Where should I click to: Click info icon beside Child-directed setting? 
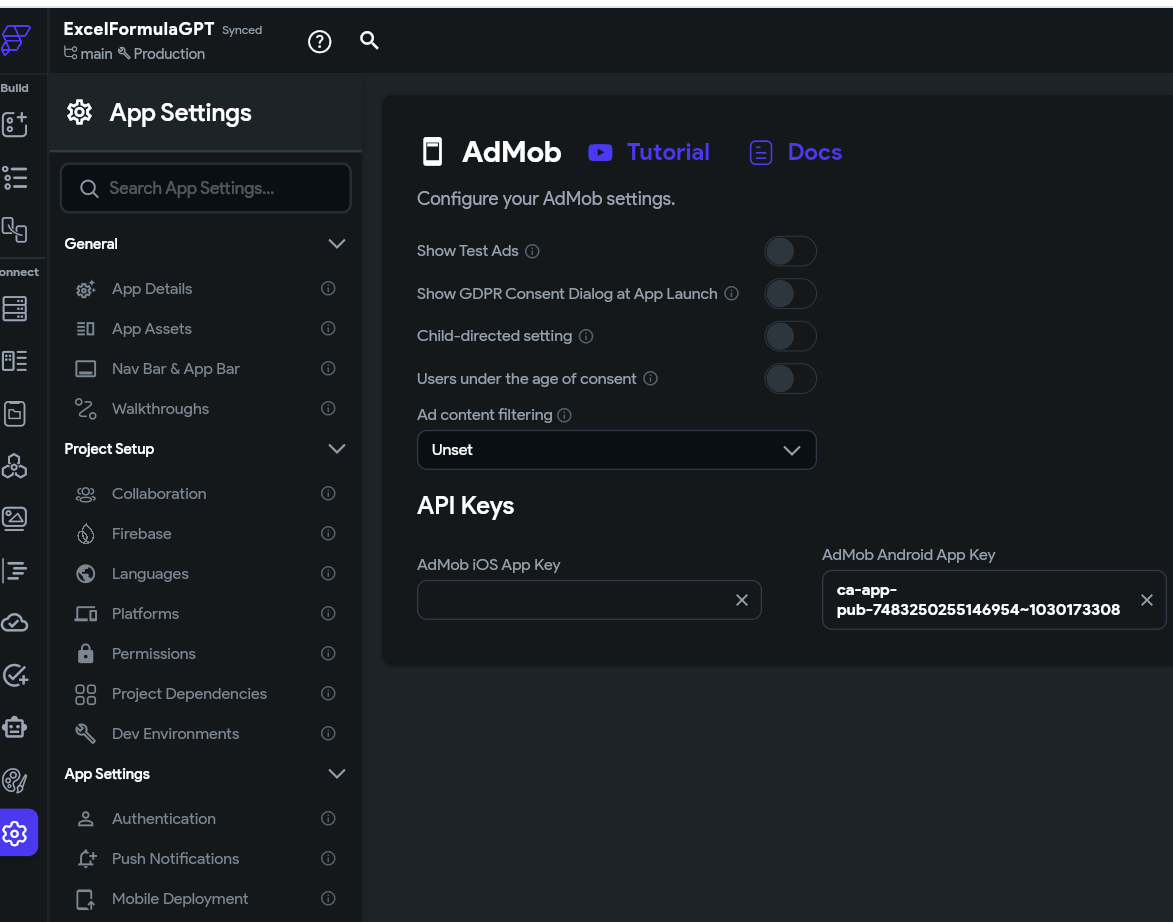(x=586, y=336)
